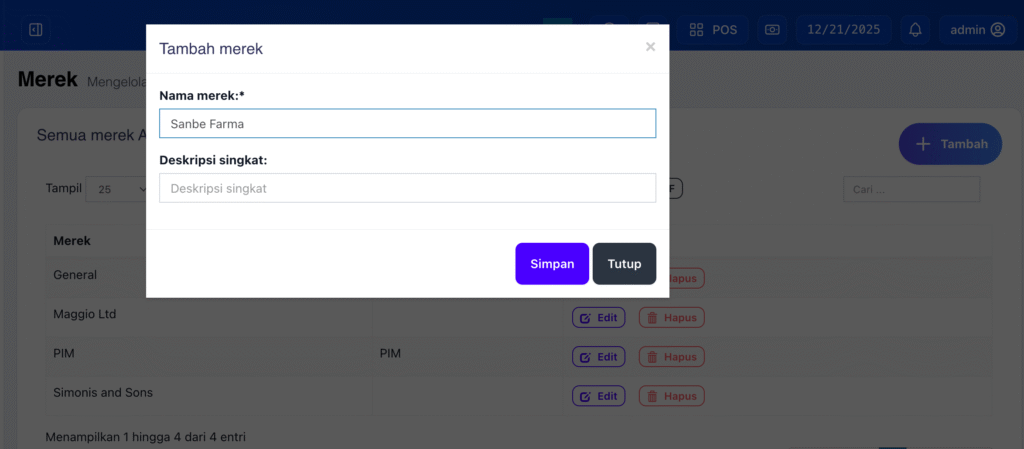Delete the PIM brand with Hapus
The image size is (1024, 449).
pos(672,357)
